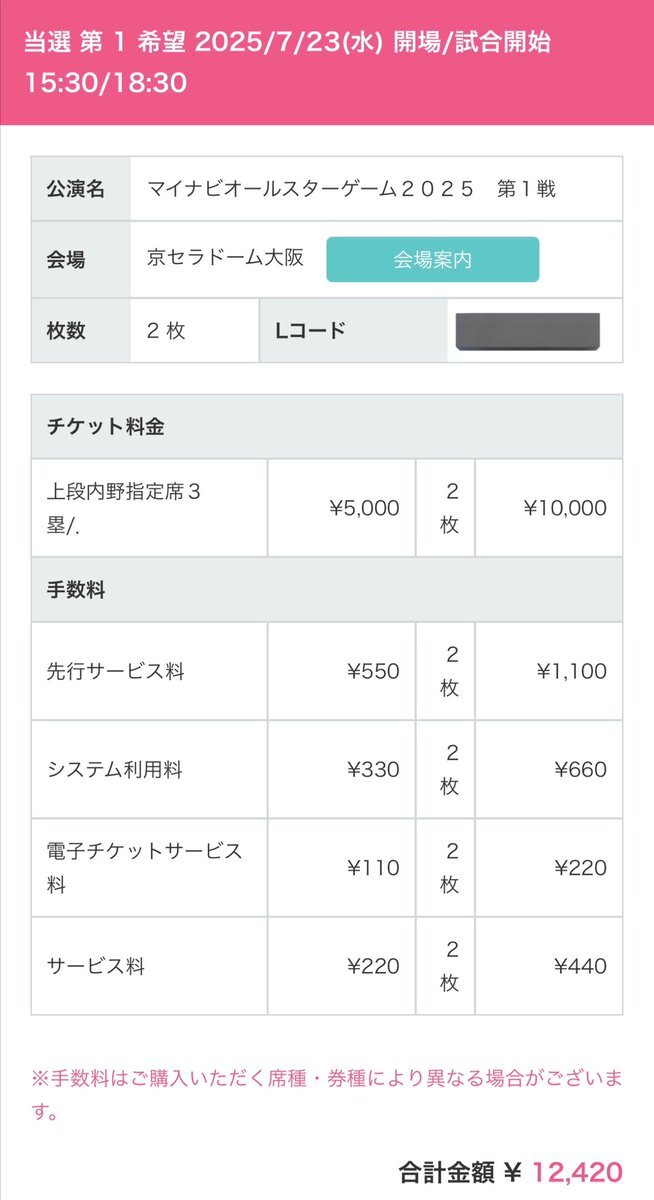The height and width of the screenshot is (1200, 654).
Task: Click the 先行サービス料 fee row
Action: pyautogui.click(x=327, y=671)
